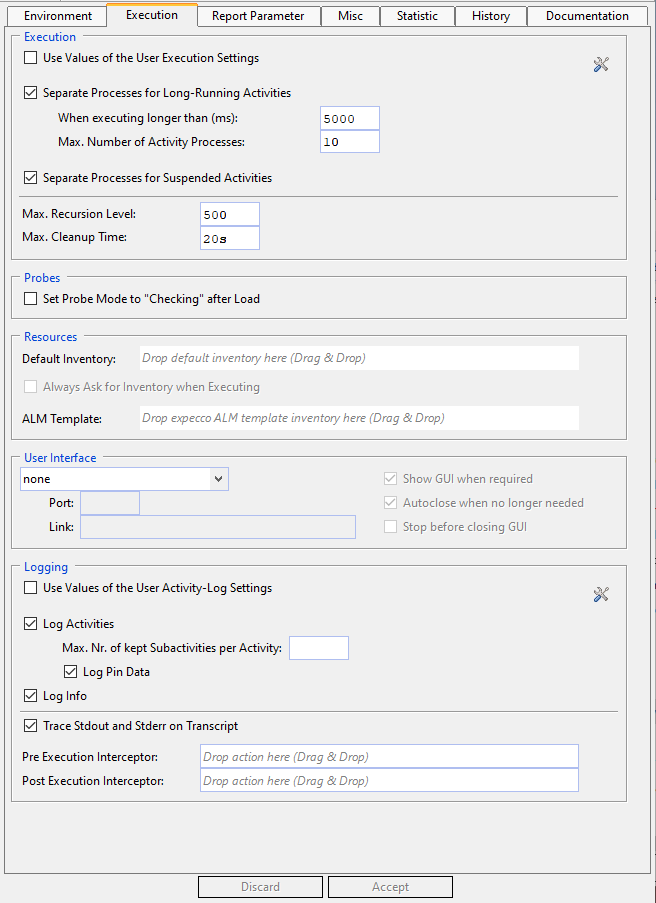Toggle the Log Pin Data checkbox
The image size is (656, 903).
70,672
